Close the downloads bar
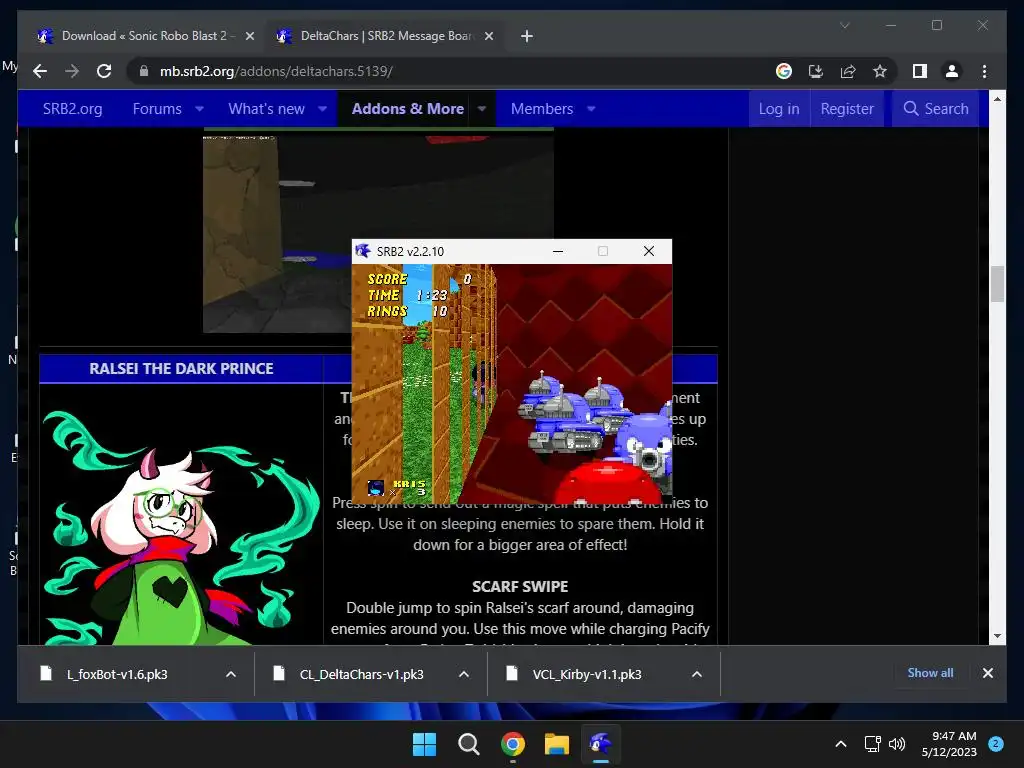Screen dimensions: 1024x768 pos(987,673)
